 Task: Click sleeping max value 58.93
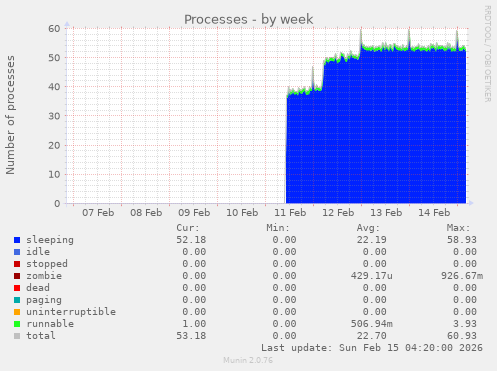tap(462, 240)
